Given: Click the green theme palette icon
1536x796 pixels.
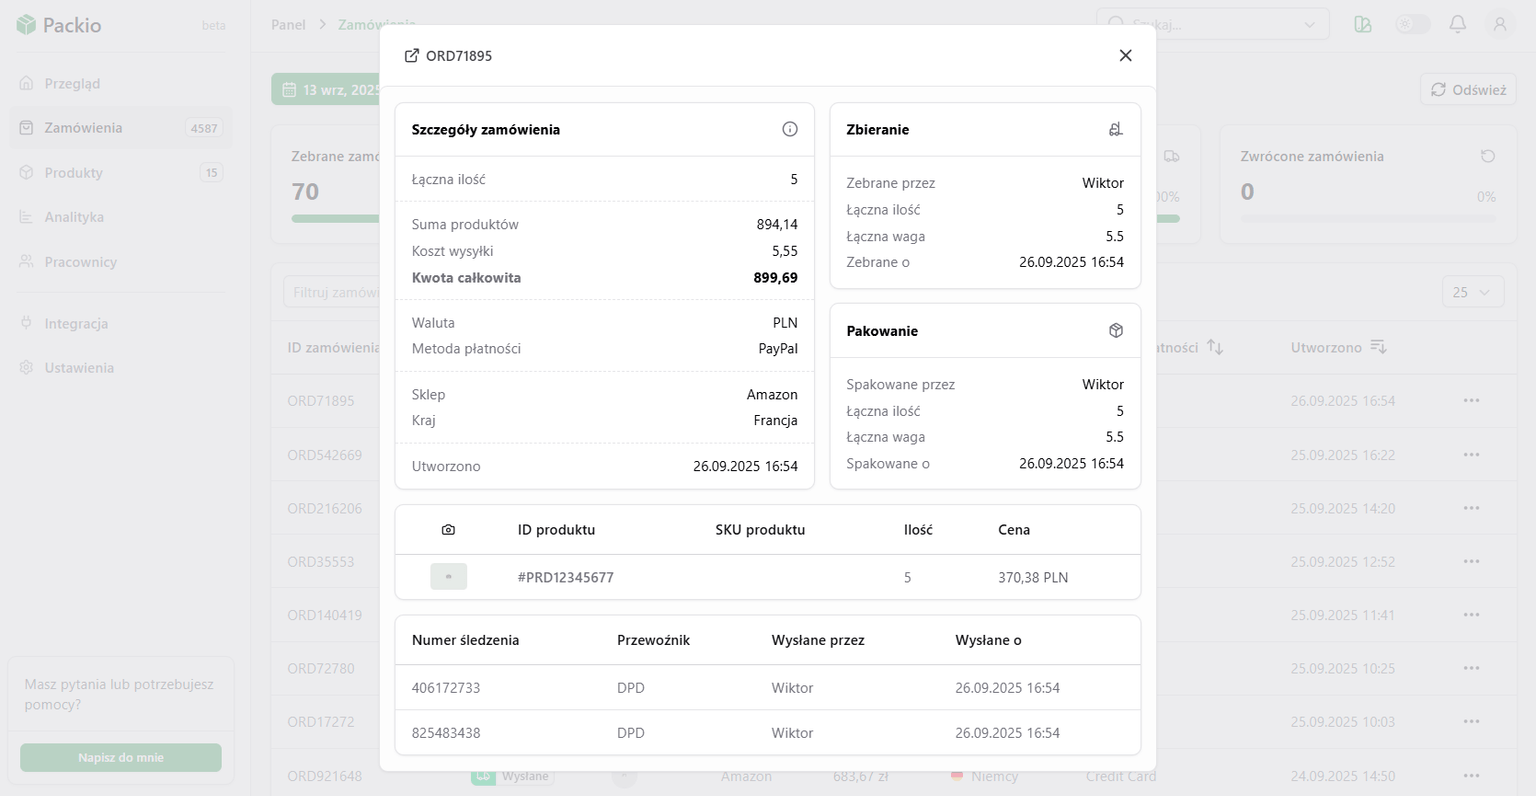Looking at the screenshot, I should [x=1362, y=24].
